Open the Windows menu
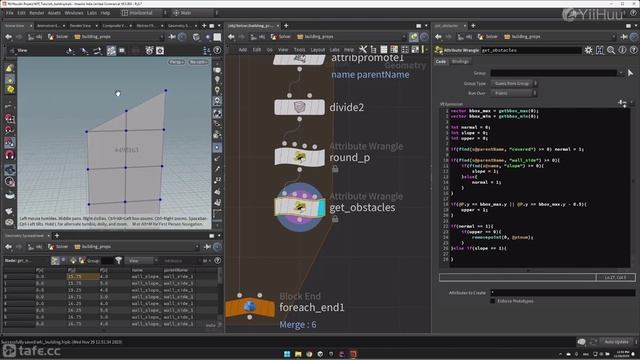The image size is (640, 360). click(x=74, y=13)
